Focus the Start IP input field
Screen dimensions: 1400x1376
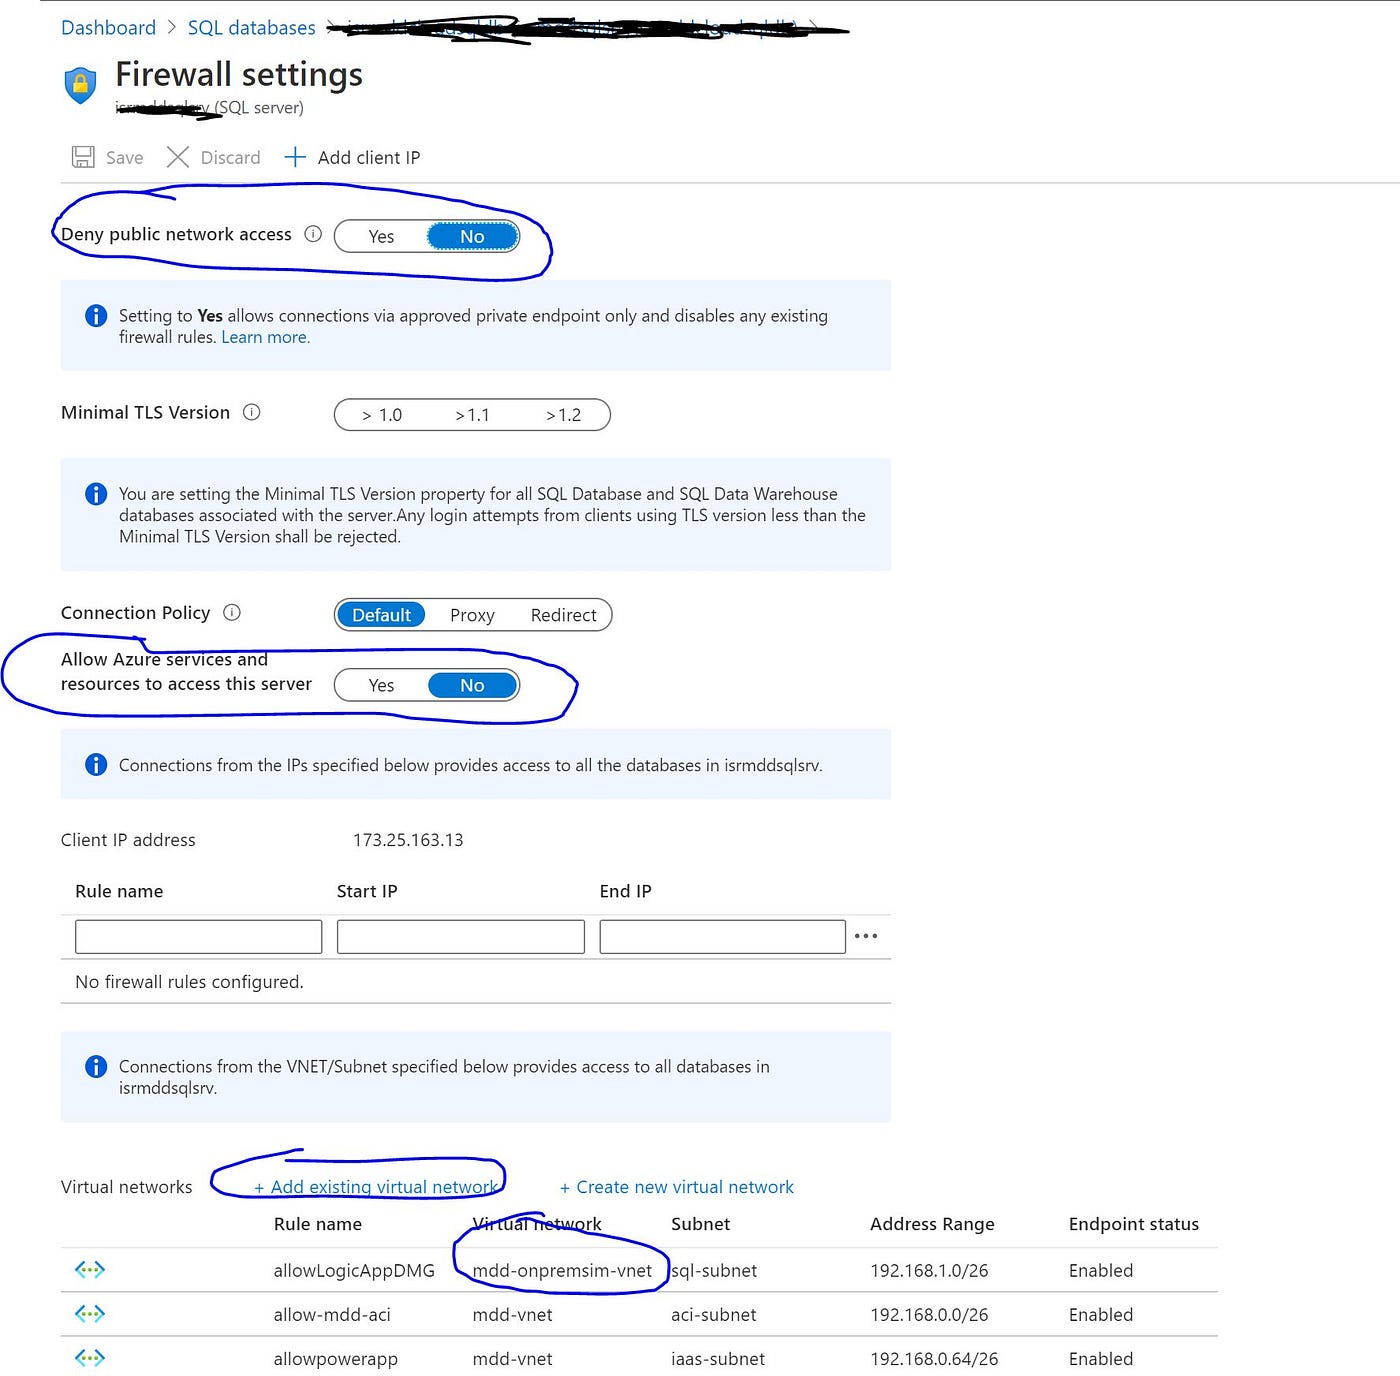coord(460,936)
